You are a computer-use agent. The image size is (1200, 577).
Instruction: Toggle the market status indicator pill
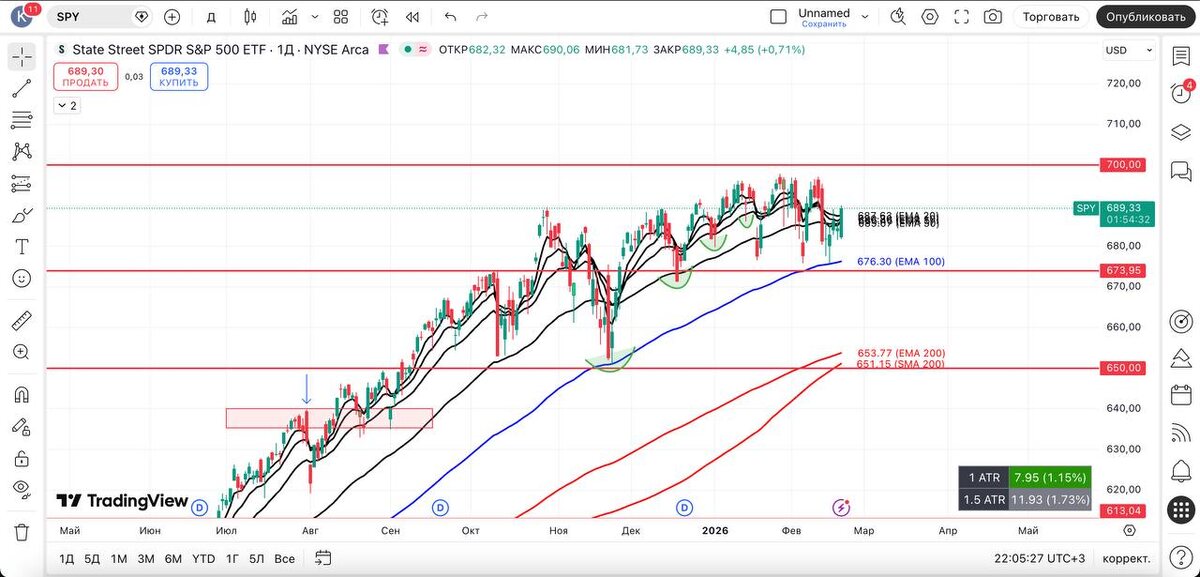tap(415, 50)
